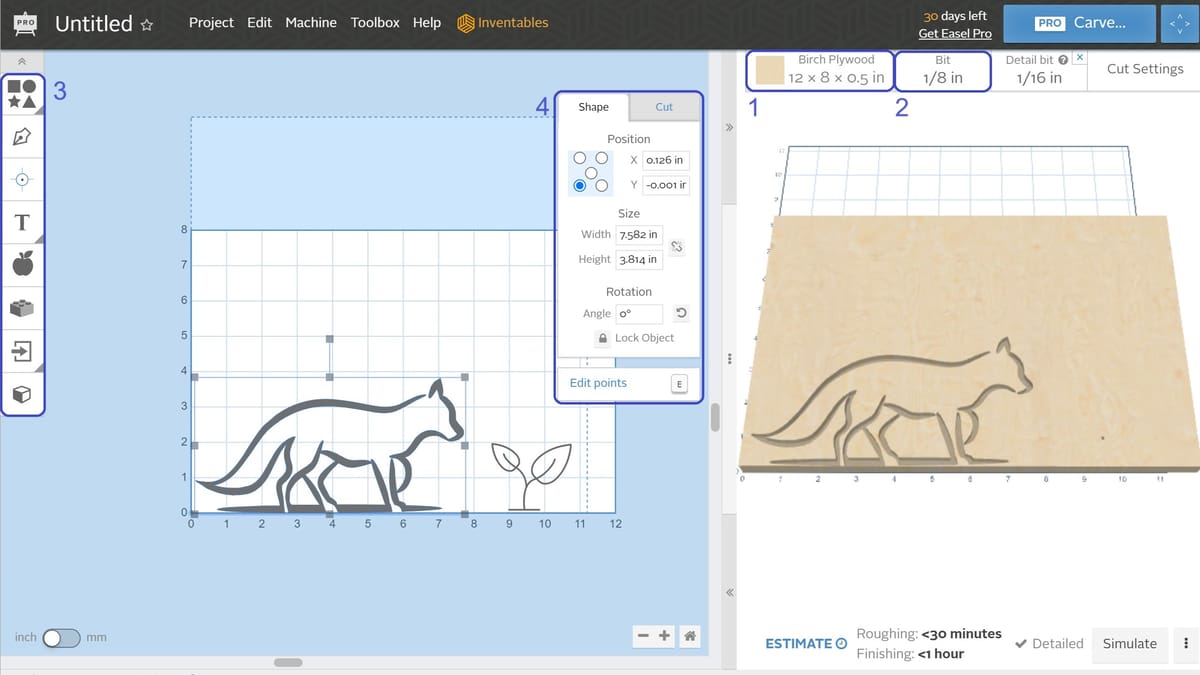Screen dimensions: 1200x675
Task: Collapse the left toolbar with the top chevron
Action: point(22,60)
